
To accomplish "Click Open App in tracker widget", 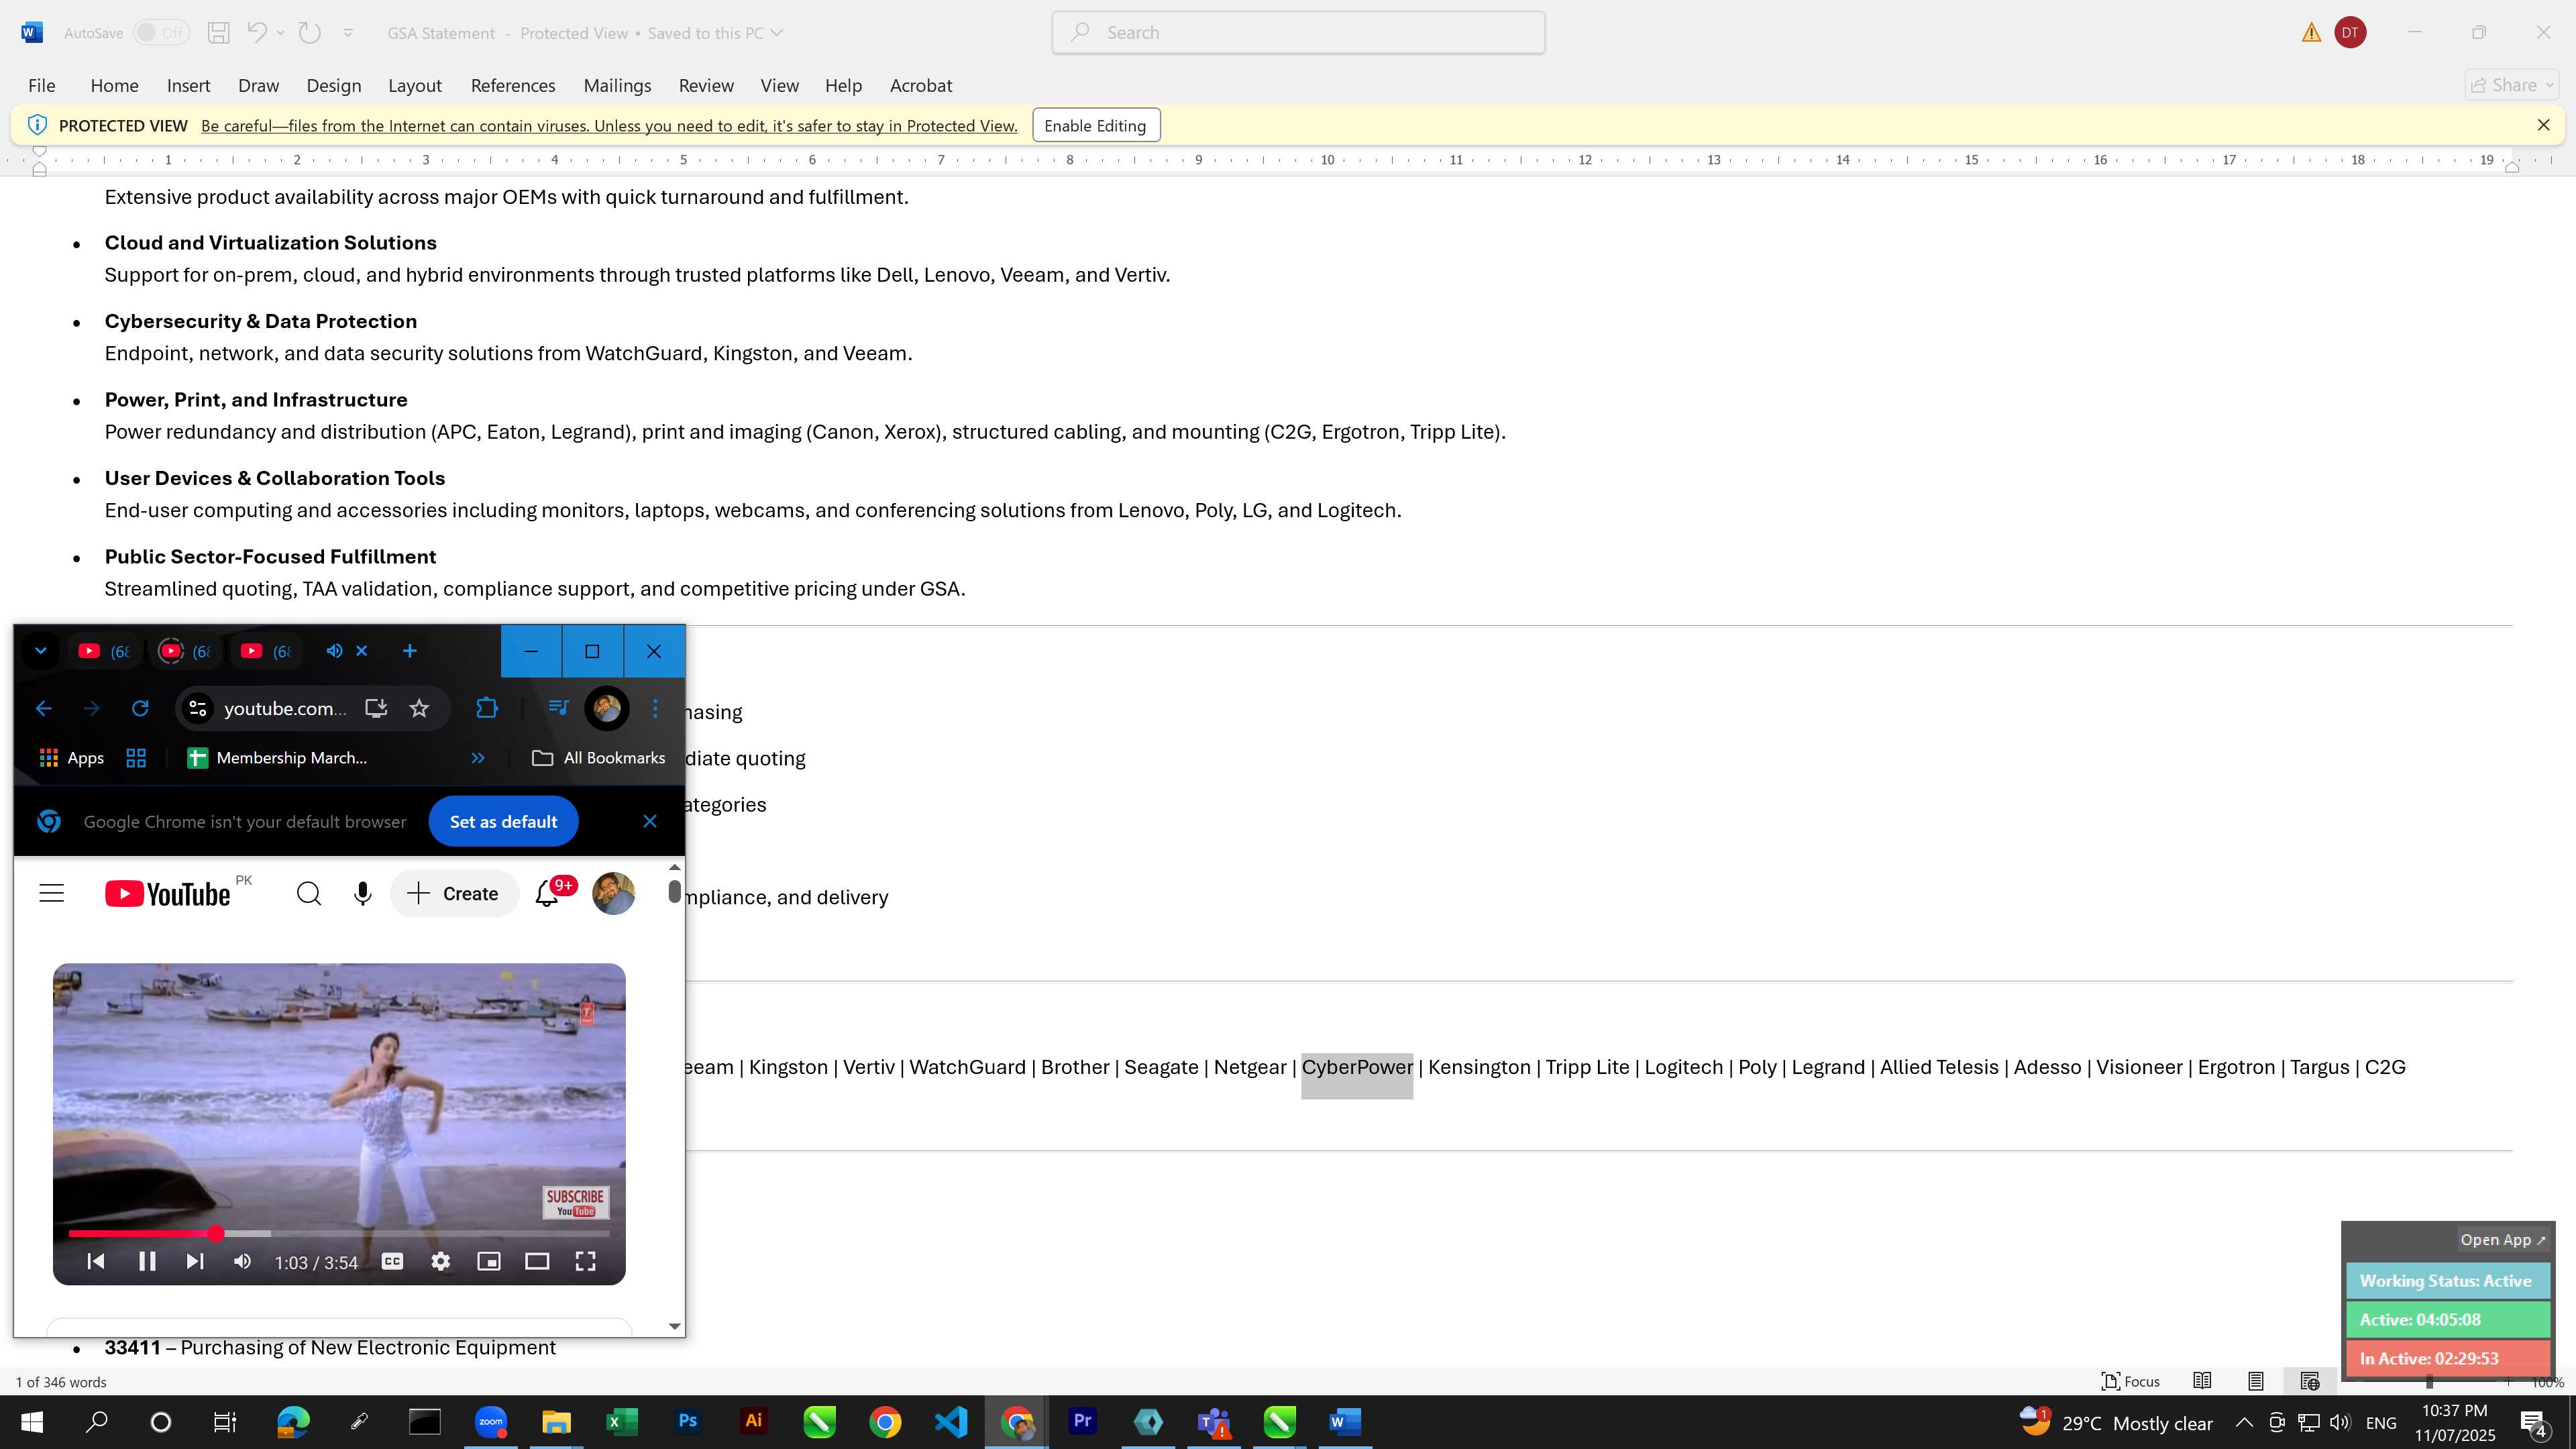I will [x=2503, y=1240].
